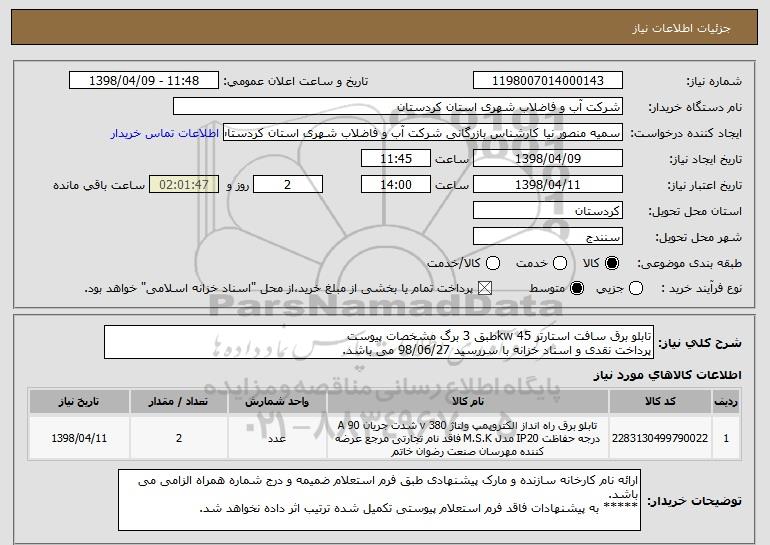The width and height of the screenshot is (770, 545).
Task: Click the شماره نیاز field 1198007014000143
Action: [x=548, y=81]
